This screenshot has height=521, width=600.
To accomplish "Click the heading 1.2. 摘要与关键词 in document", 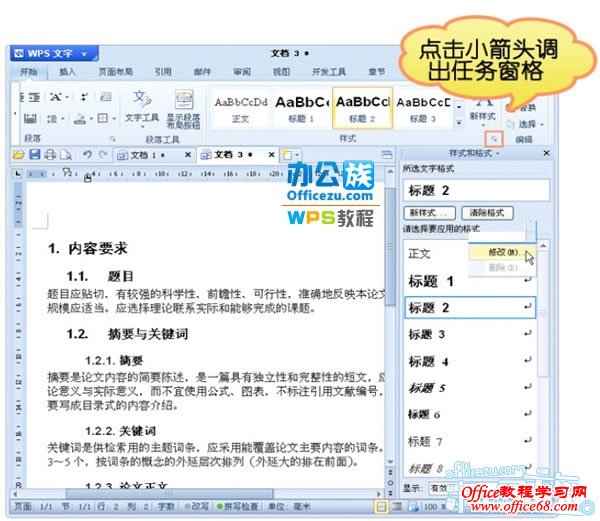I will [127, 334].
